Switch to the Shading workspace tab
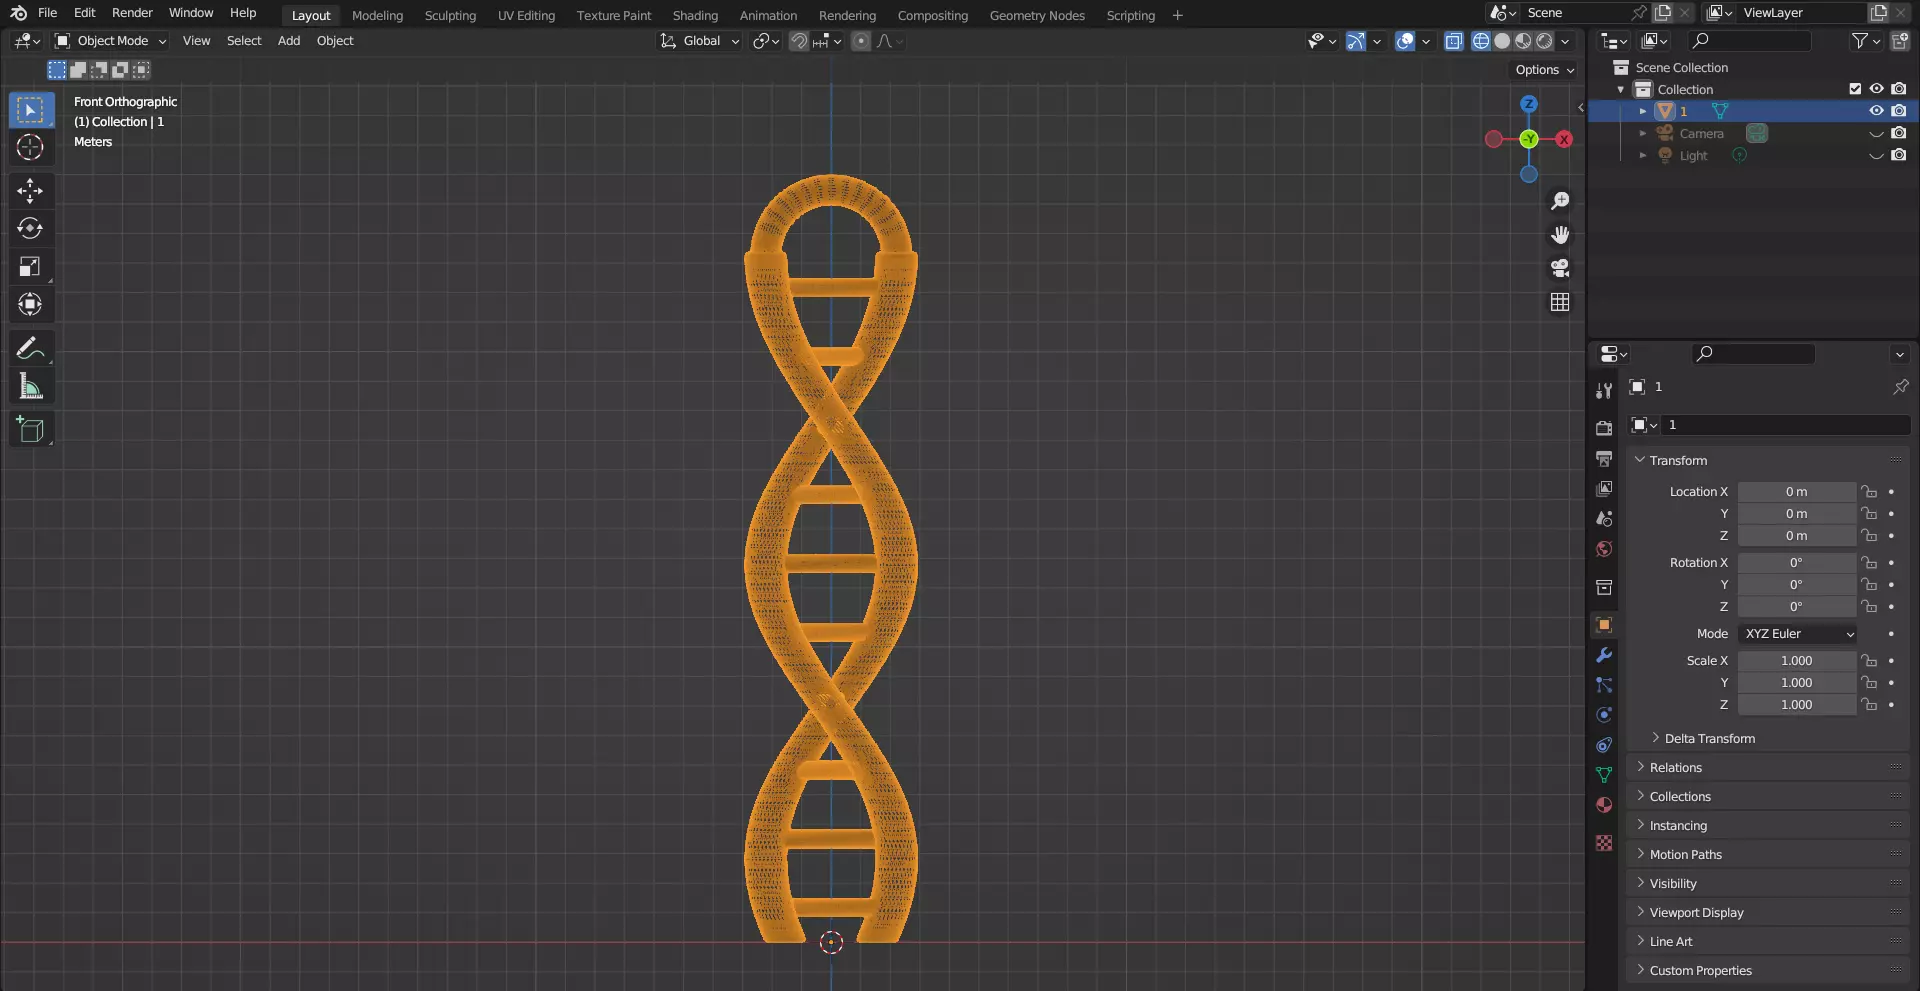 [x=695, y=16]
